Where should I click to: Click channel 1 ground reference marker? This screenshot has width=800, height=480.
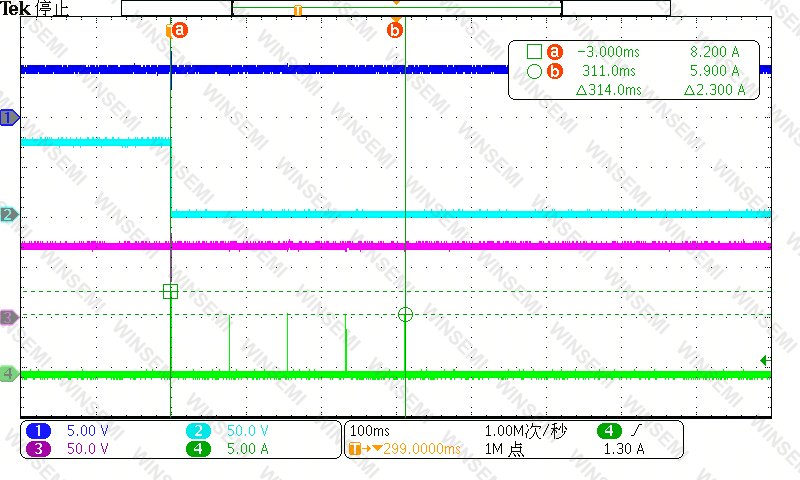point(9,118)
